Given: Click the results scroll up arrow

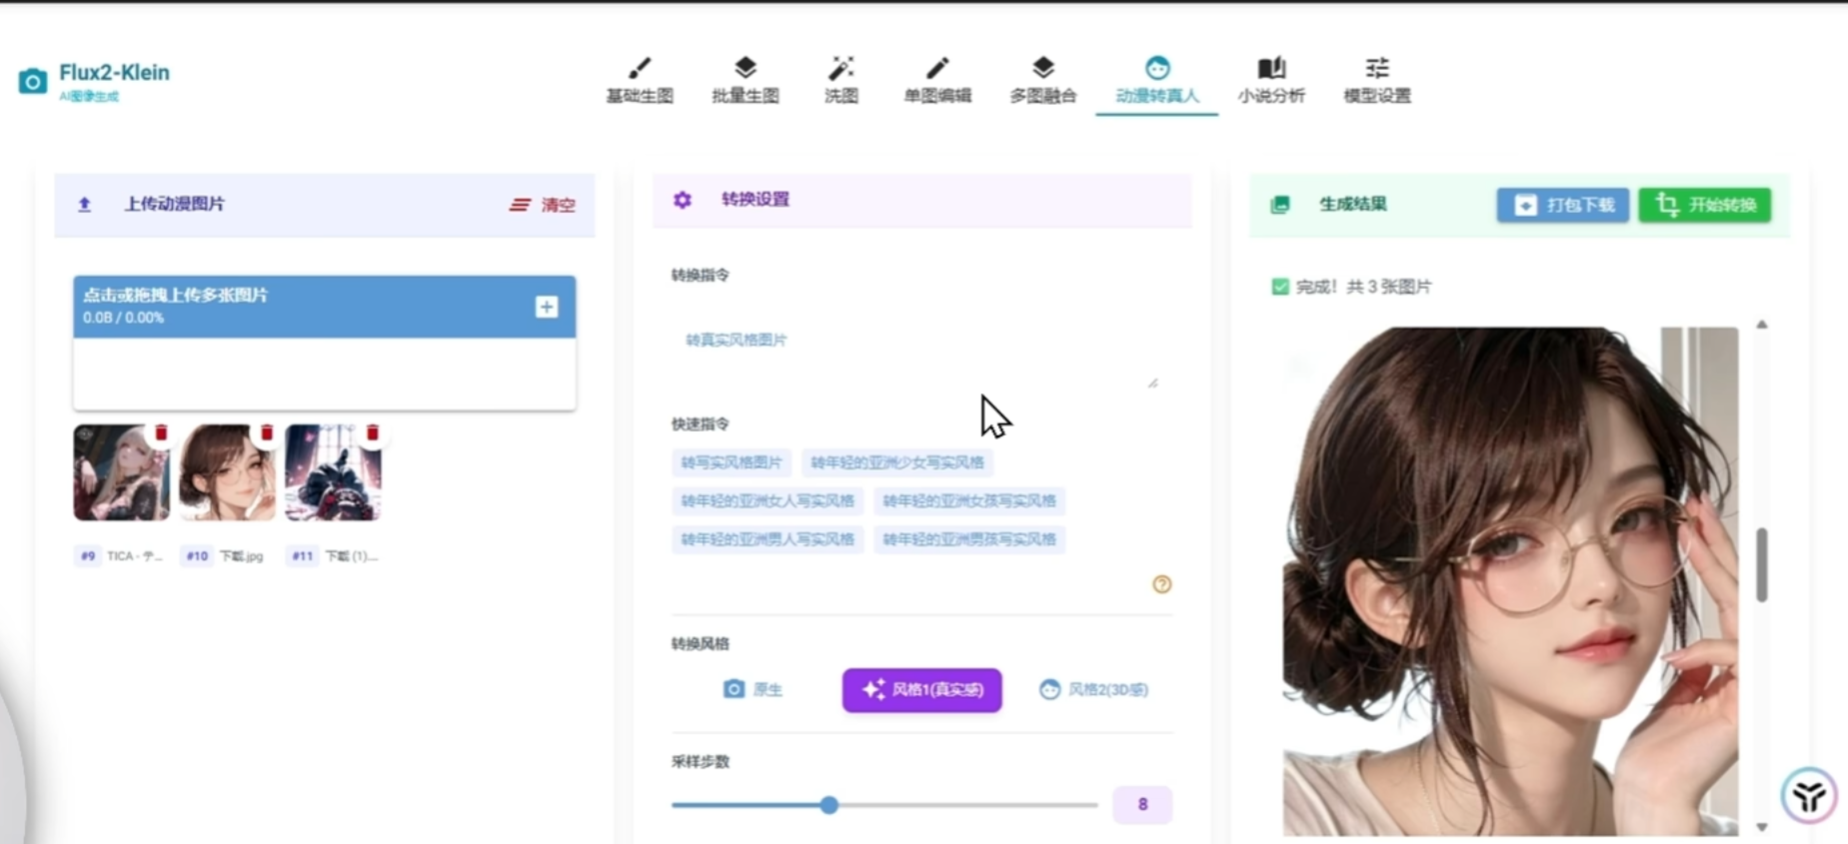Looking at the screenshot, I should (1762, 324).
